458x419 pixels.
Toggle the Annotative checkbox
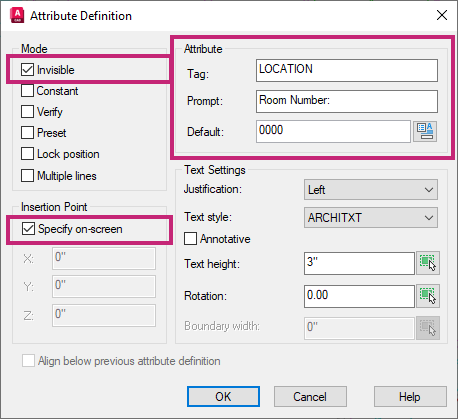(190, 239)
